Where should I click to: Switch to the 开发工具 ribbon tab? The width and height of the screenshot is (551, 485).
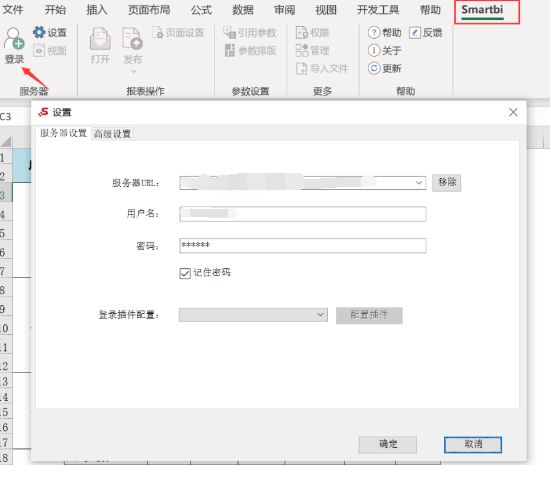click(x=378, y=10)
